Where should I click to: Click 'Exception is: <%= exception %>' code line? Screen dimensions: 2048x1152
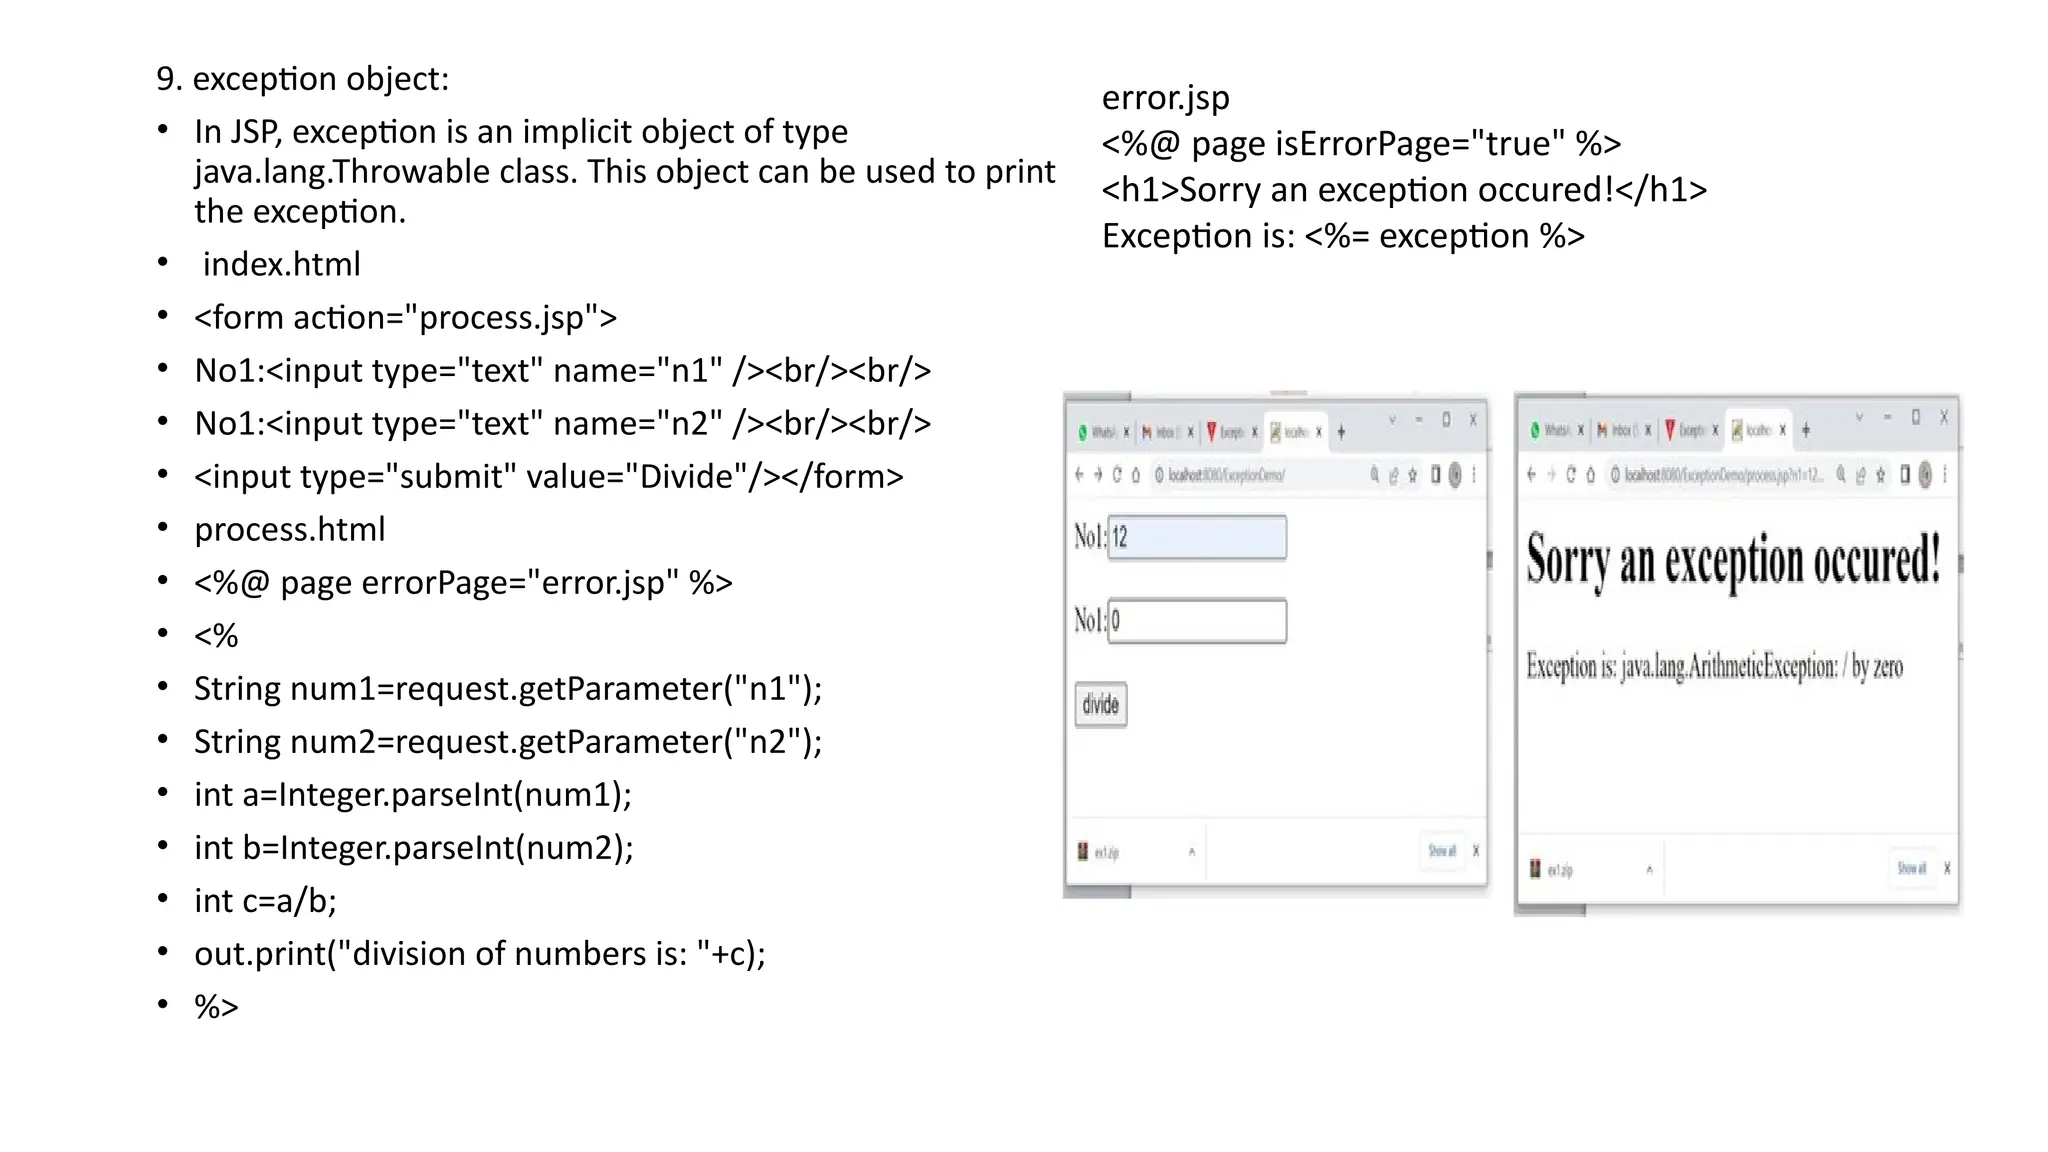click(1344, 237)
